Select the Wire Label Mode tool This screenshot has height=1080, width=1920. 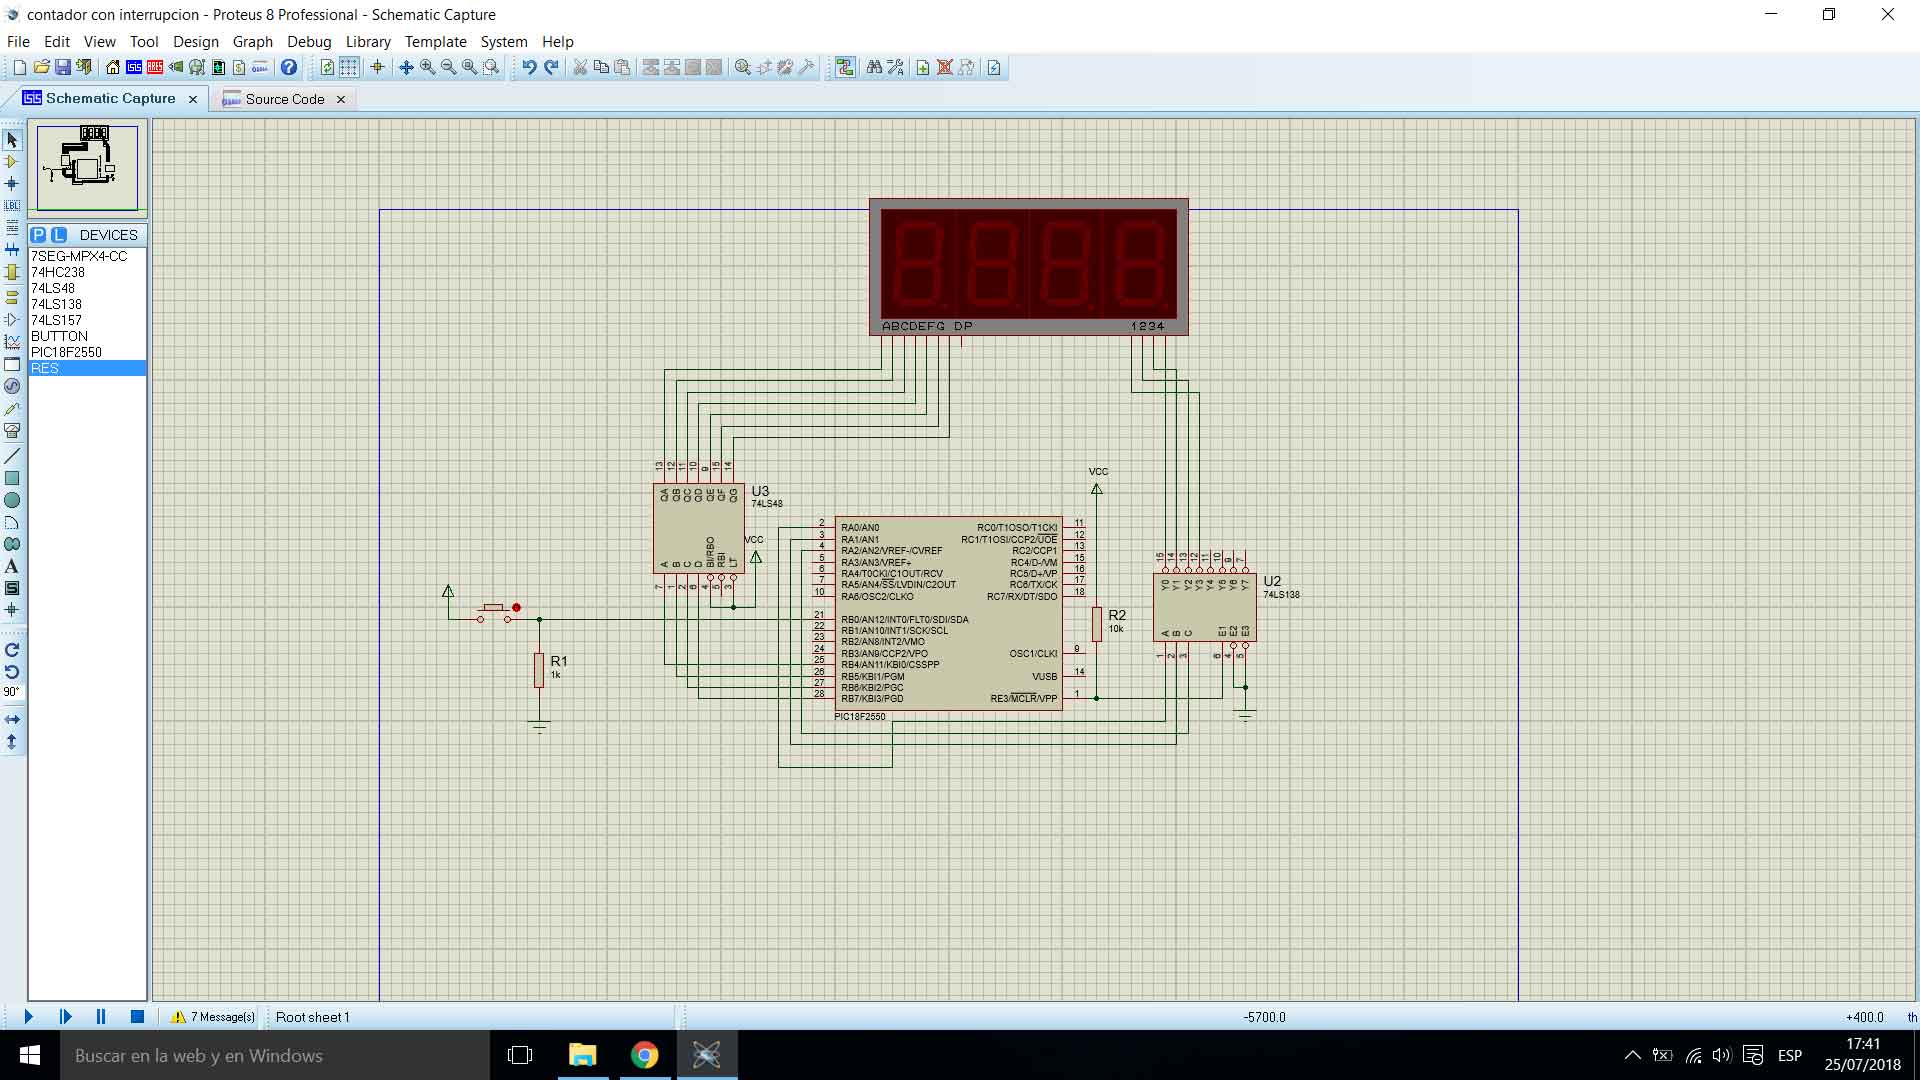click(12, 205)
